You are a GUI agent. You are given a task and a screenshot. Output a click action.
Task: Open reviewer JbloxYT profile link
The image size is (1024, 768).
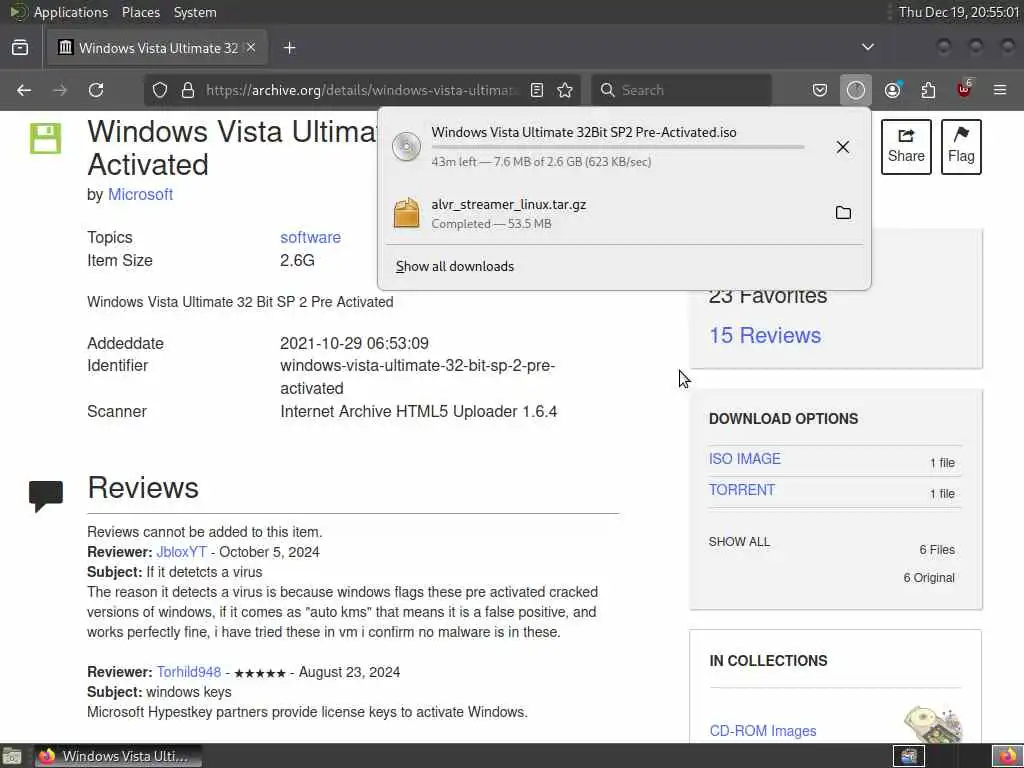[182, 552]
